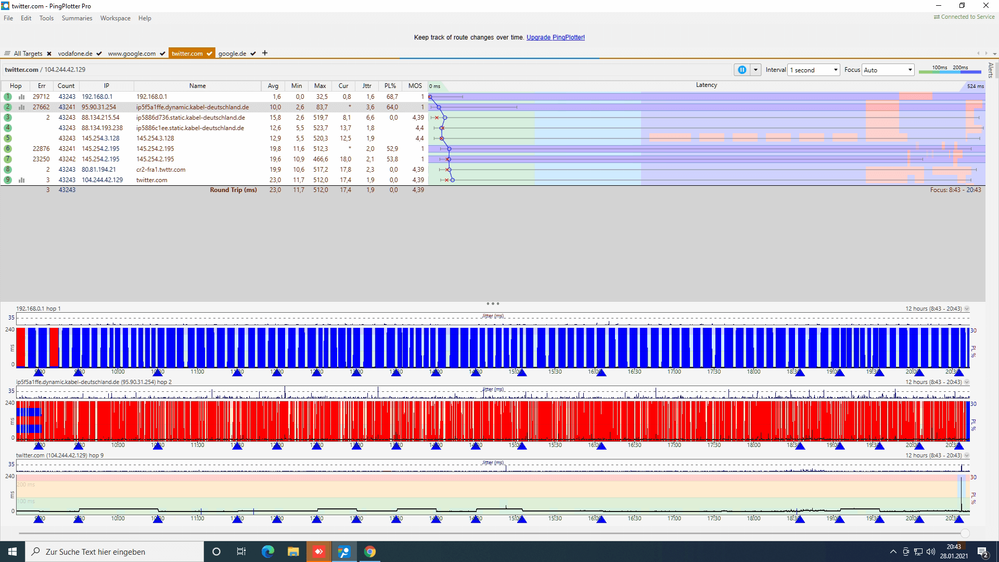
Task: Sort by the PL% column header
Action: [x=390, y=86]
